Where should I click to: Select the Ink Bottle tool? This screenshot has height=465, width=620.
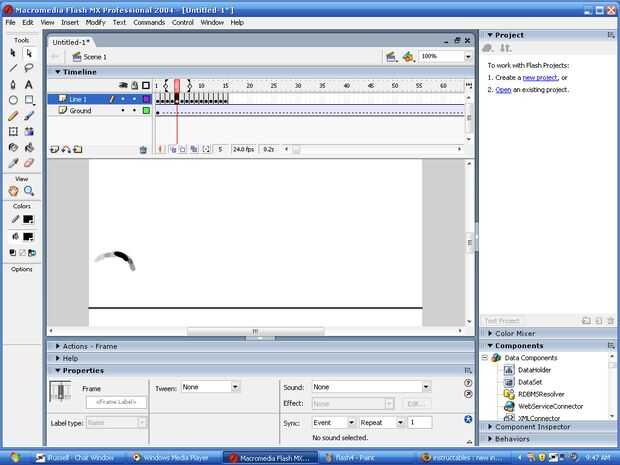pyautogui.click(x=13, y=147)
